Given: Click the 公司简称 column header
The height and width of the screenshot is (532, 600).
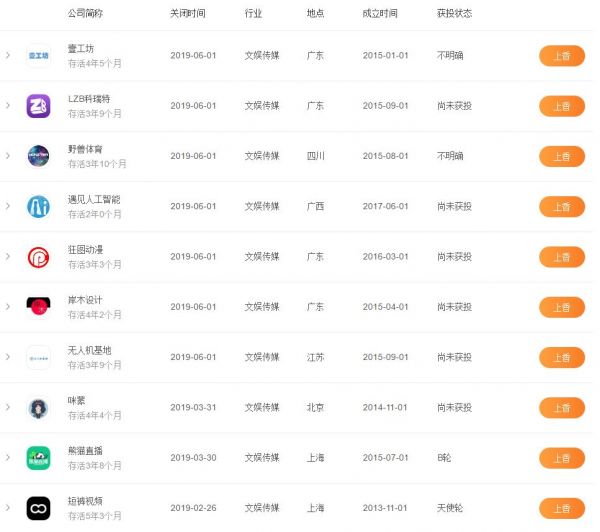Looking at the screenshot, I should tap(85, 13).
